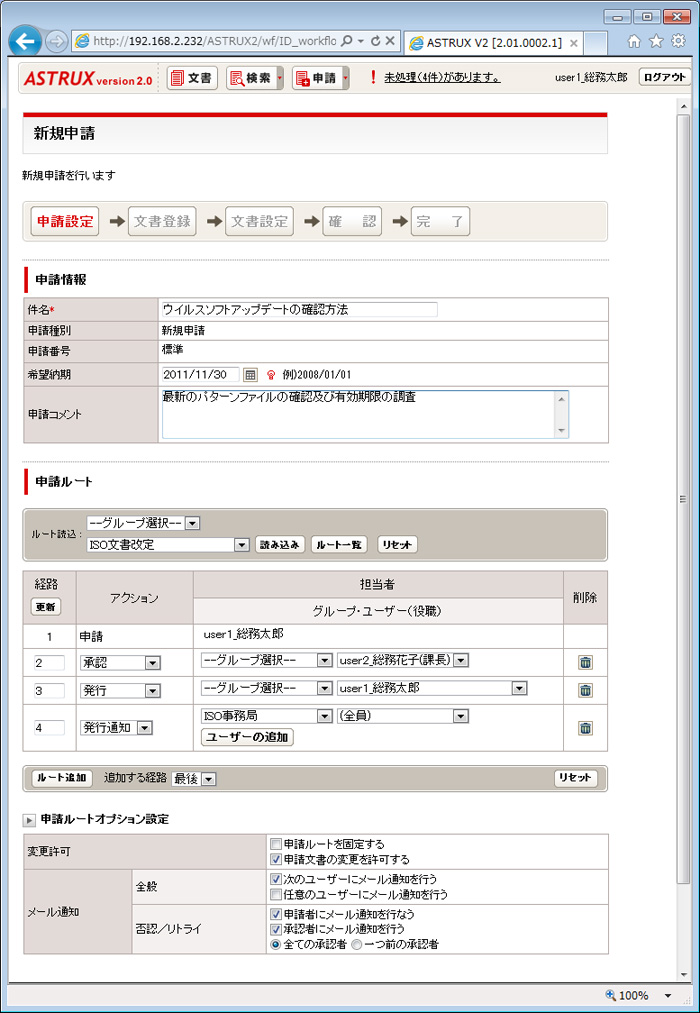The height and width of the screenshot is (1013, 700).
Task: Uncheck 申請者にメール通知を行なう checkbox
Action: (x=276, y=914)
